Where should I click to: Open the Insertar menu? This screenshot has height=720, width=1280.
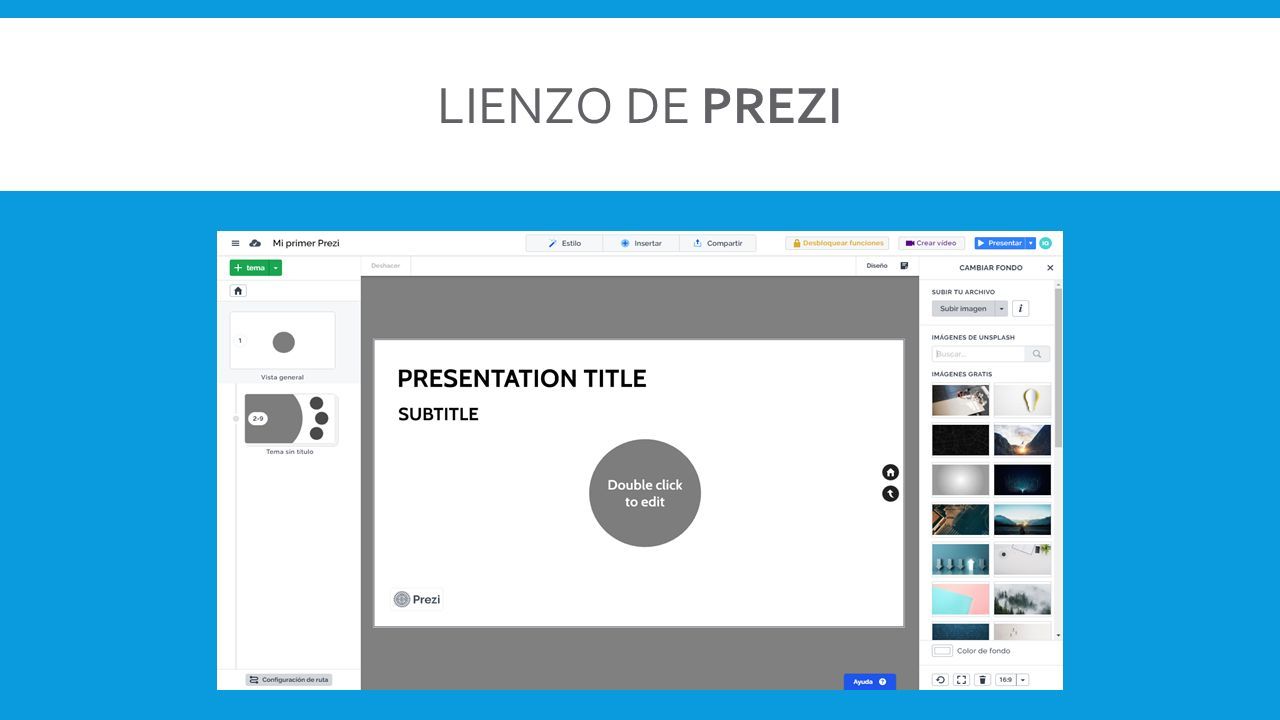coord(641,243)
